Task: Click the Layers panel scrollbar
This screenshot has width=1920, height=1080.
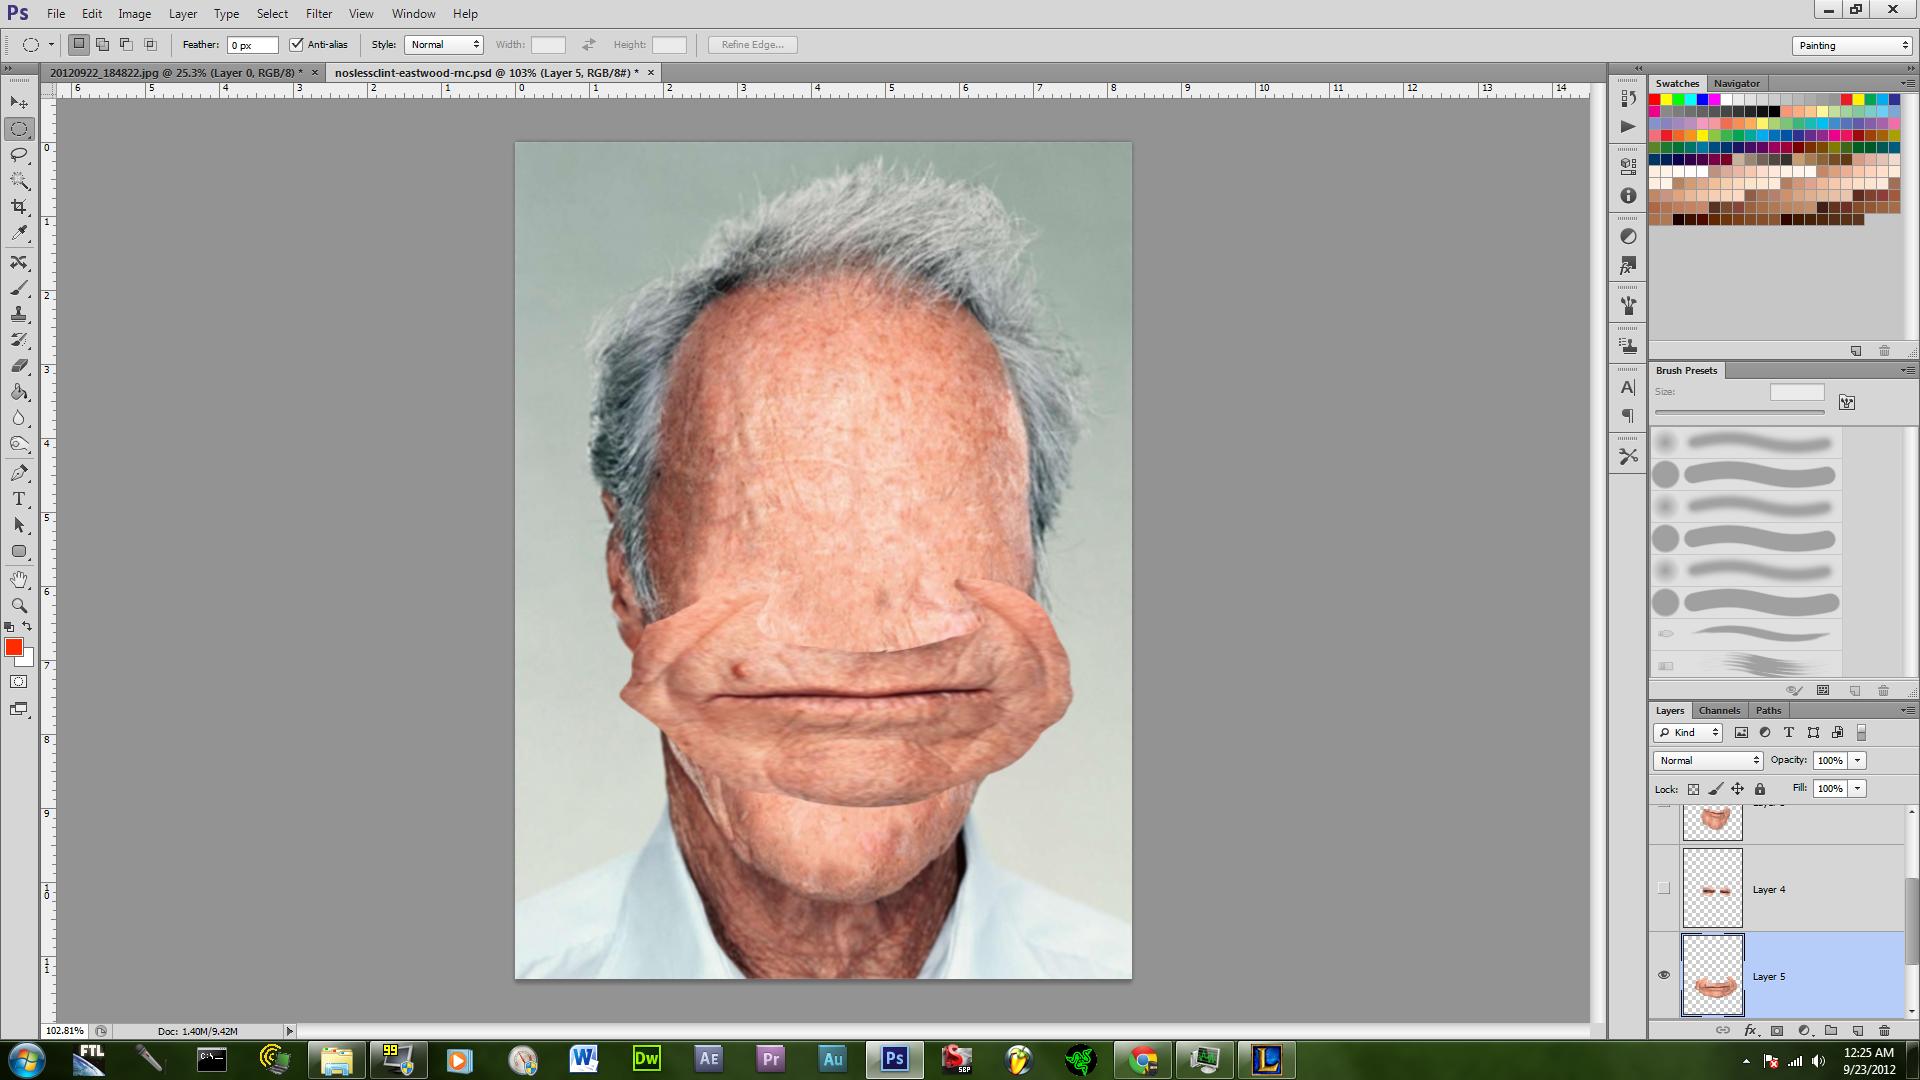Action: coord(1911,920)
